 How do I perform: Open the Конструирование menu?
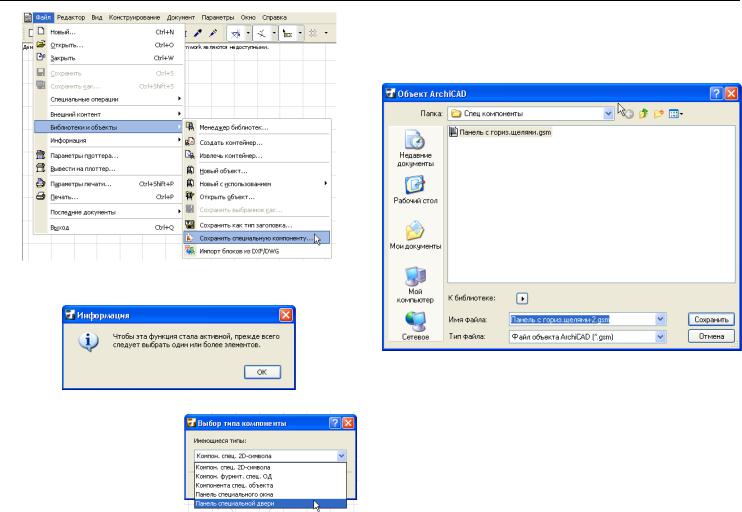coord(134,18)
